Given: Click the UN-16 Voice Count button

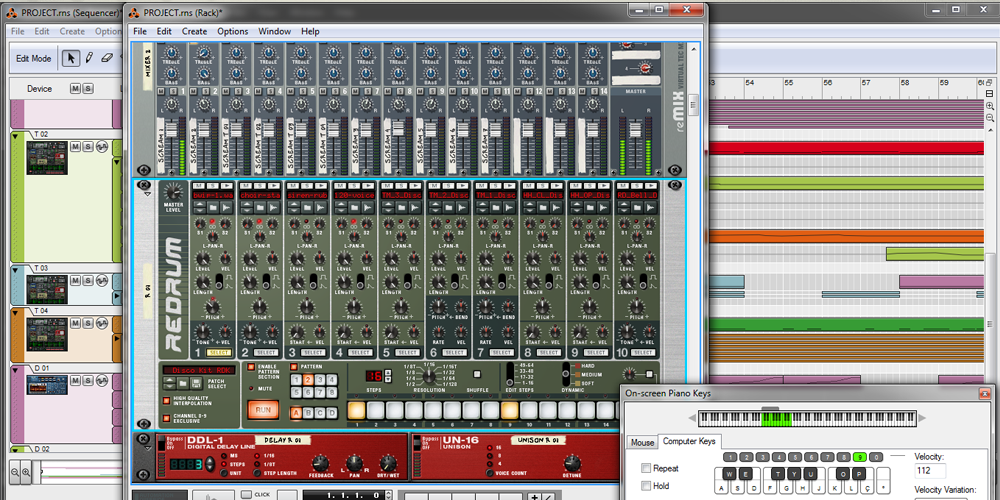Looking at the screenshot, I should click(x=489, y=473).
